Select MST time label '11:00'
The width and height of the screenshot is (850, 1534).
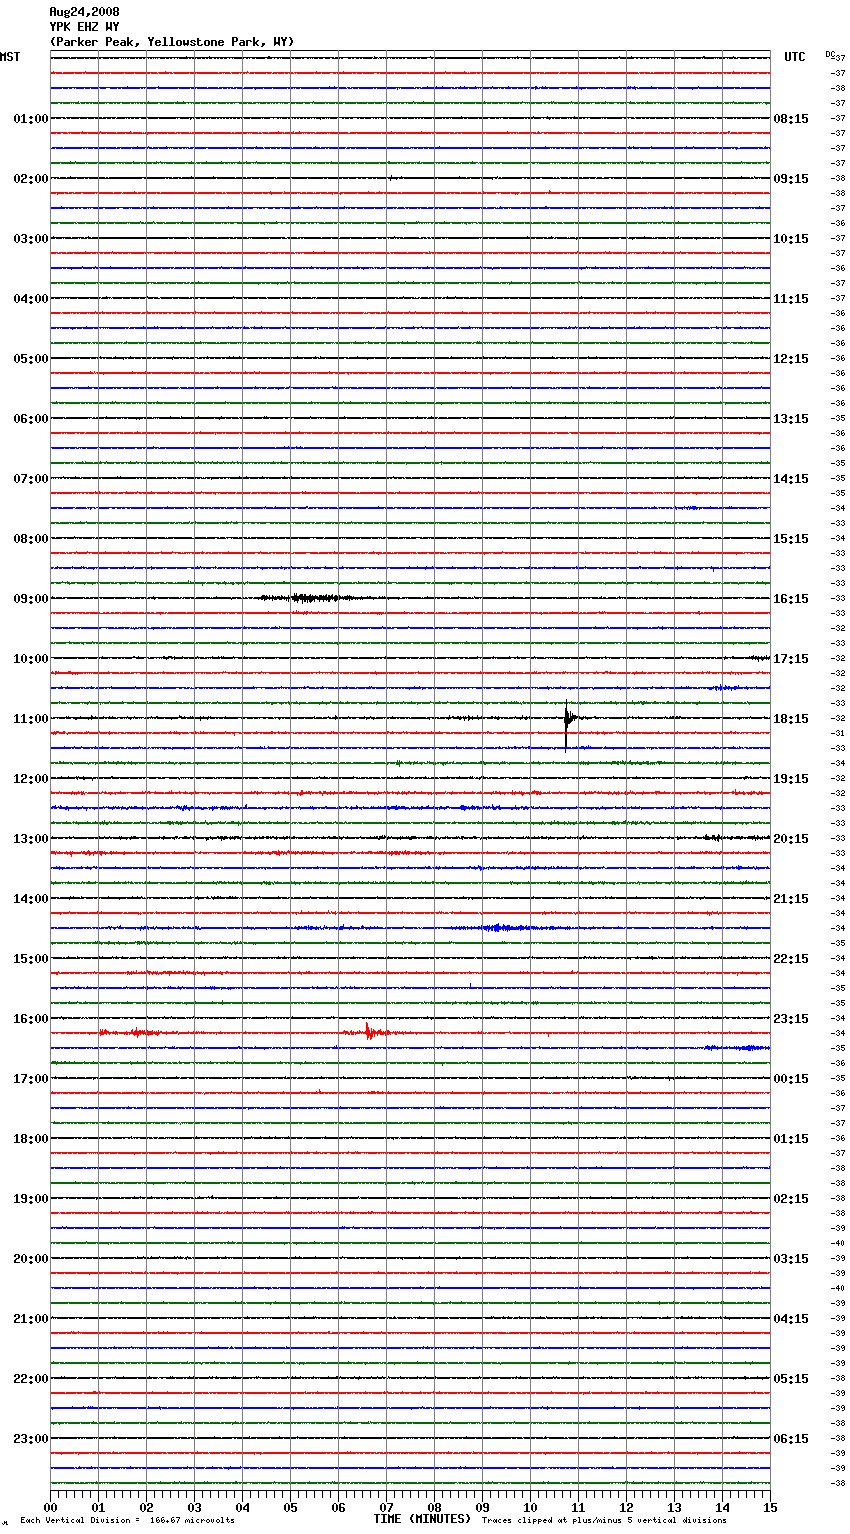[31, 719]
